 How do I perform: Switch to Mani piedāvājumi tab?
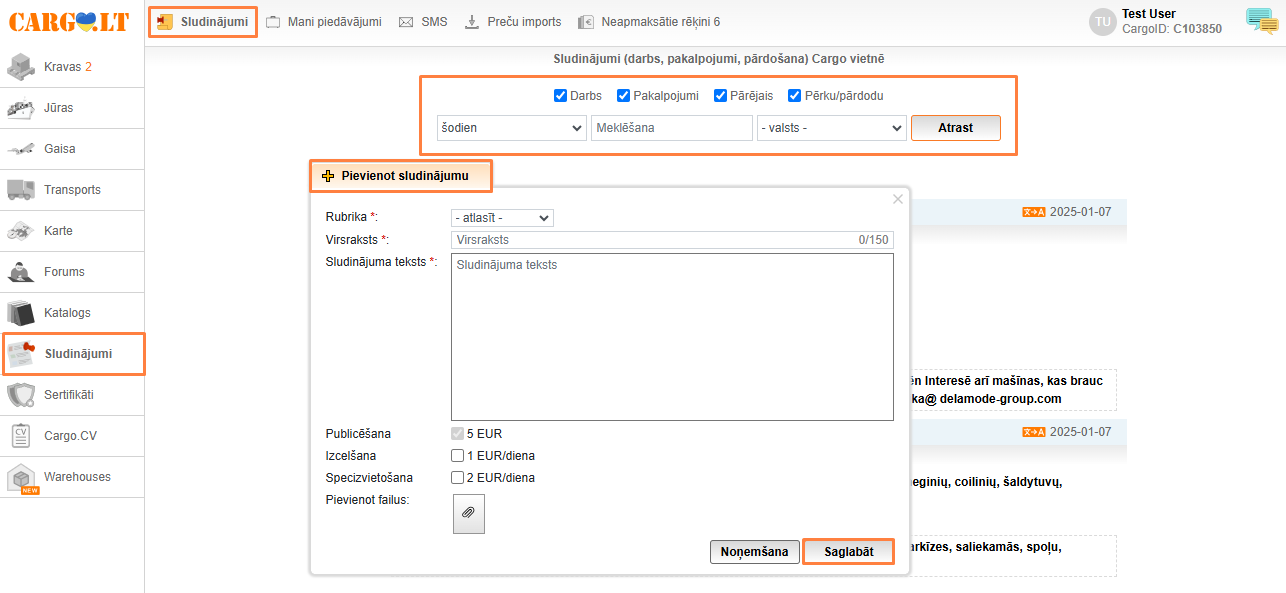[x=323, y=22]
